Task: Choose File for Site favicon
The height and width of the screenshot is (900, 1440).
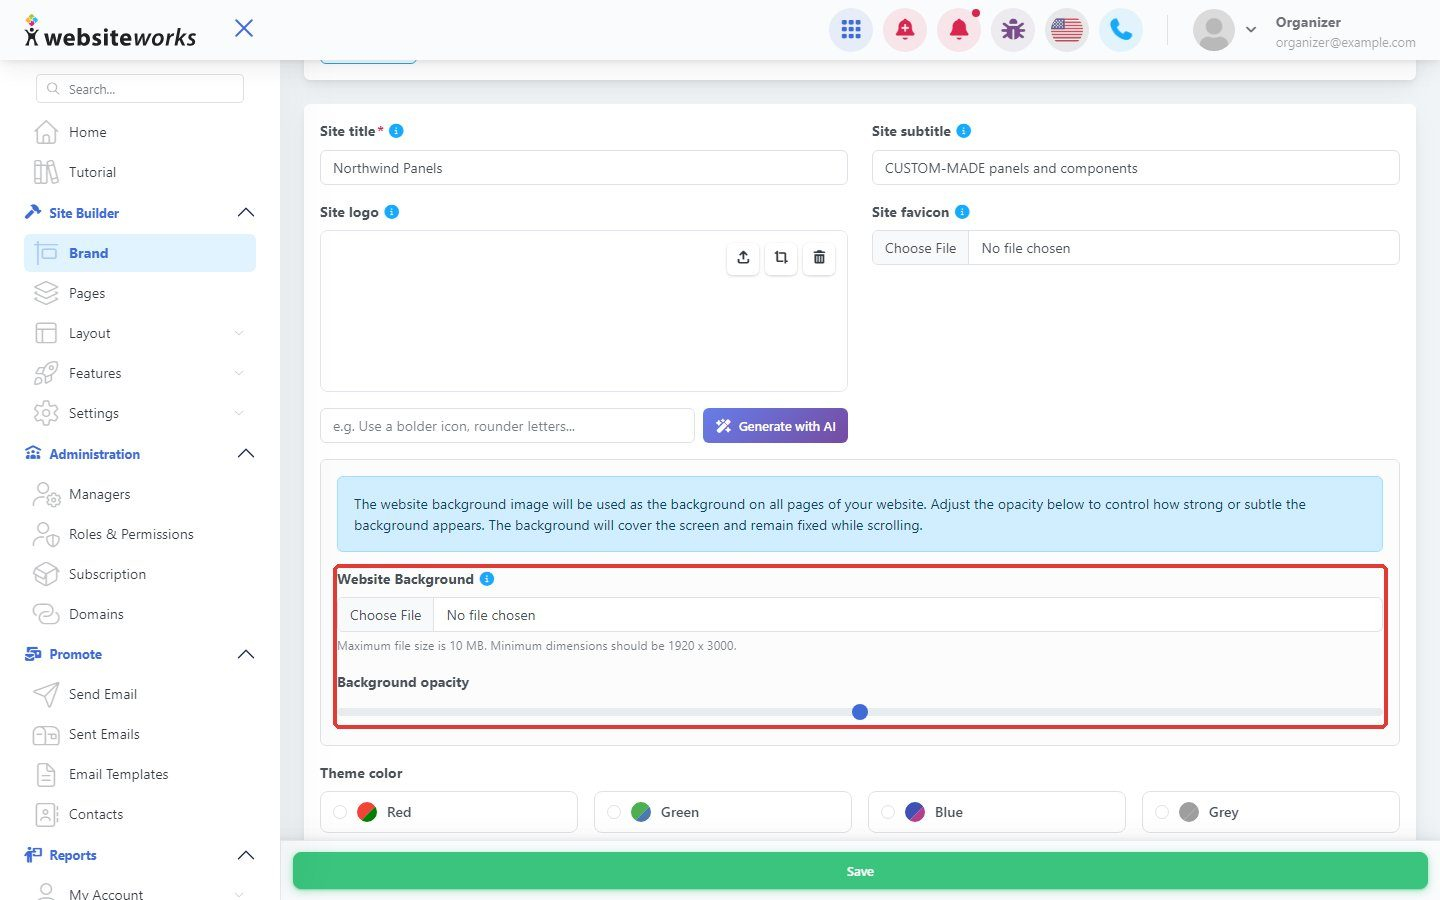Action: click(921, 248)
